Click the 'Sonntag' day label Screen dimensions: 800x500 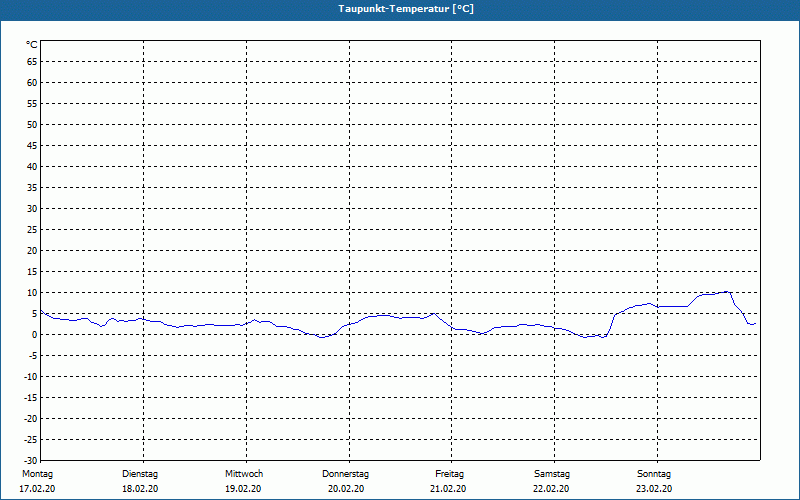point(654,474)
